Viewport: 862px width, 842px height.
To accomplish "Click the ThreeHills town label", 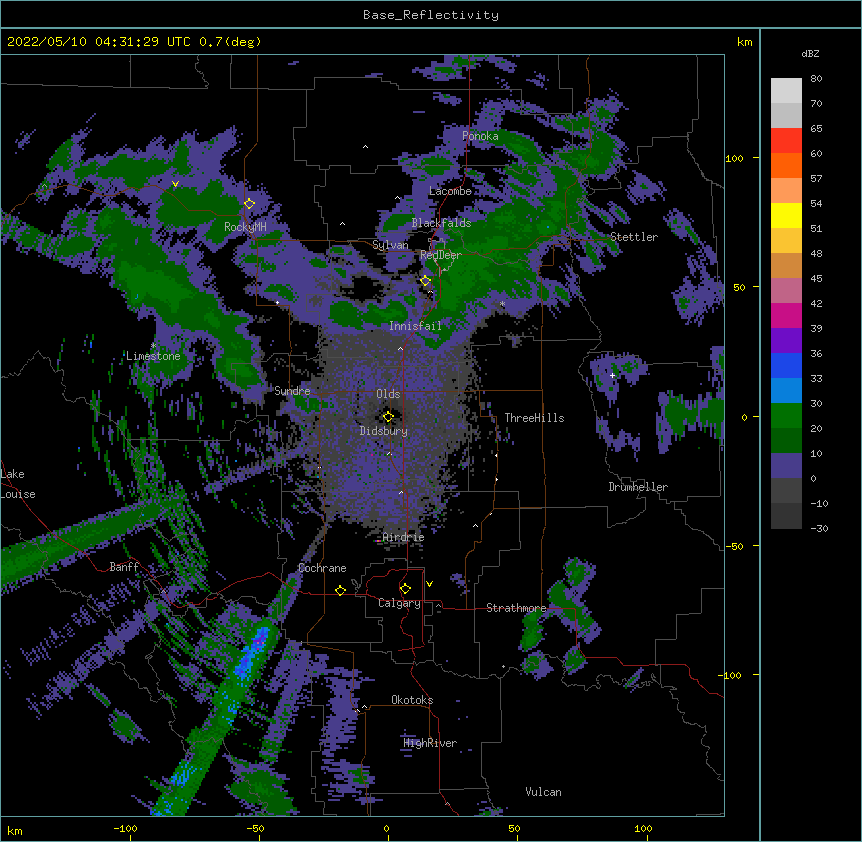I will tap(534, 418).
